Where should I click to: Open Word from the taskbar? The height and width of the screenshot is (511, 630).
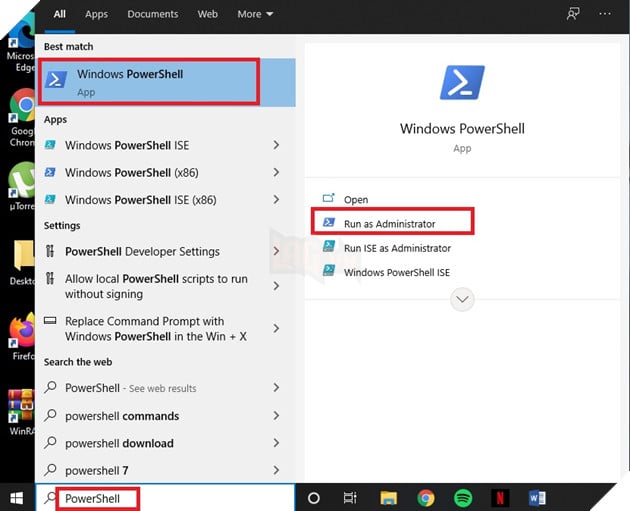[x=537, y=498]
